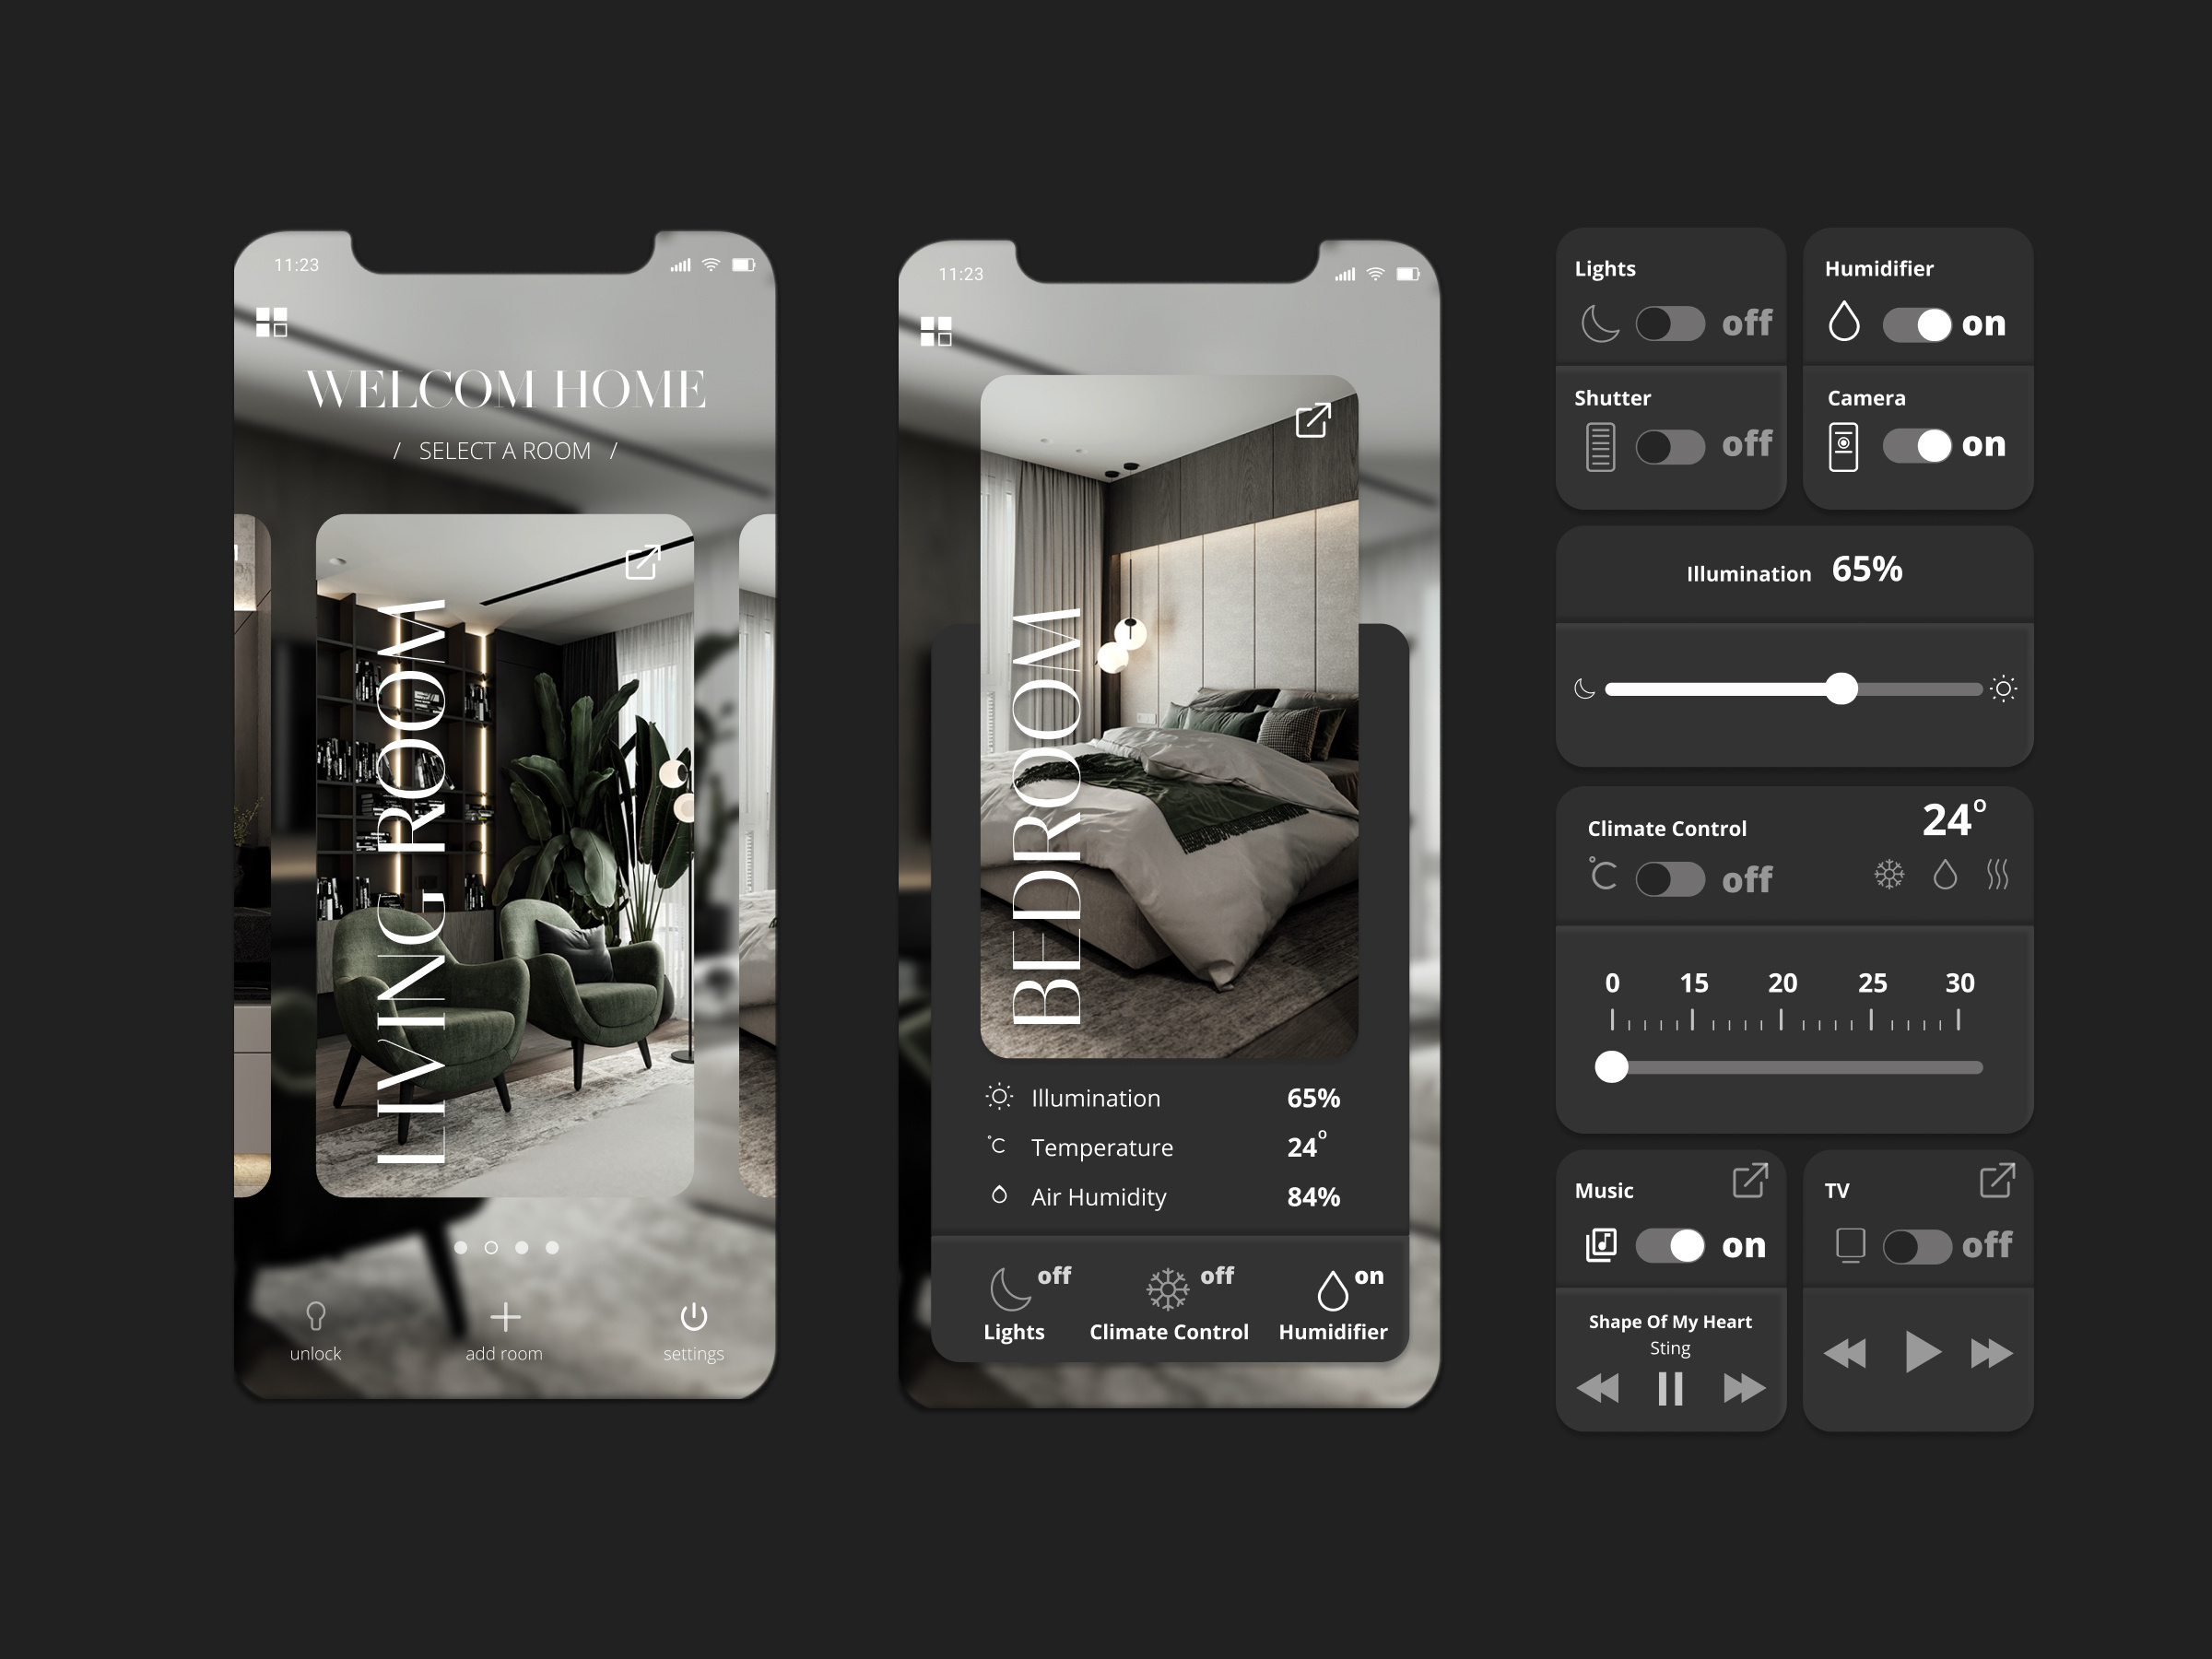Open the grid menu icon on Bedroom screen
This screenshot has width=2212, height=1659.
tap(936, 331)
